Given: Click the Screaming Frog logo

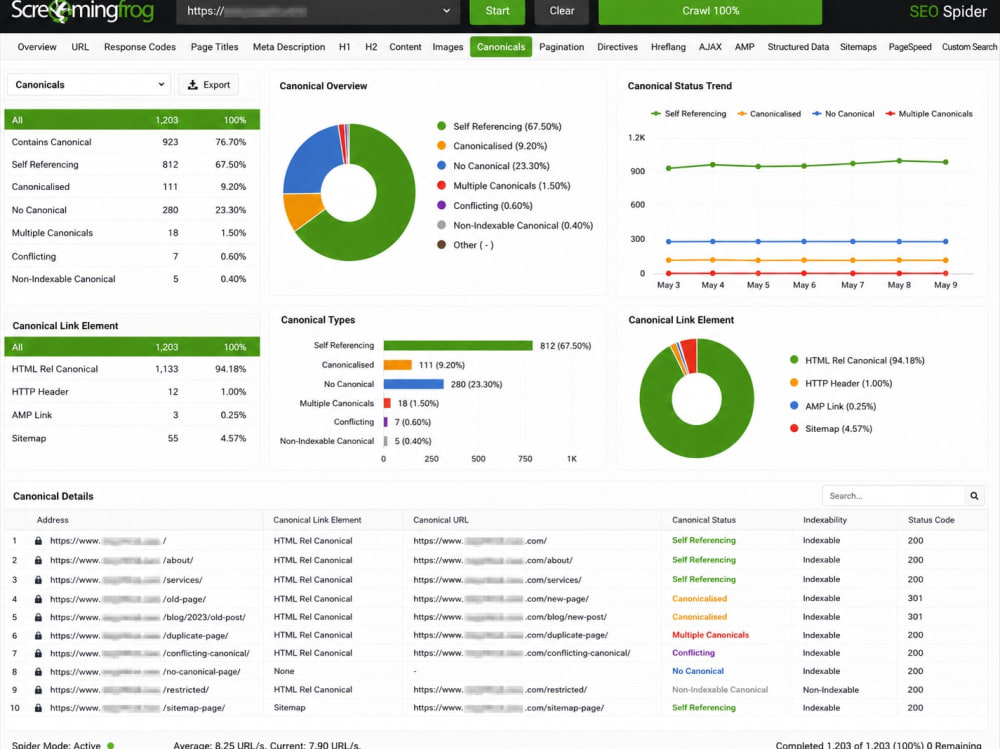Looking at the screenshot, I should tap(82, 11).
